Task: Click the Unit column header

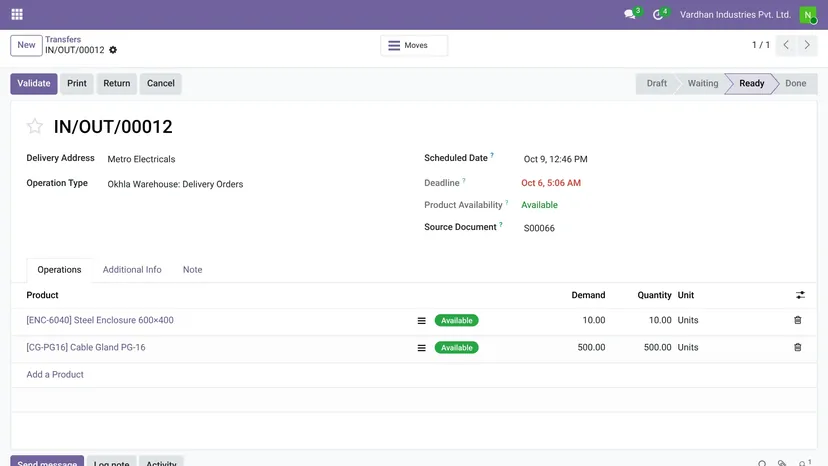Action: [685, 295]
